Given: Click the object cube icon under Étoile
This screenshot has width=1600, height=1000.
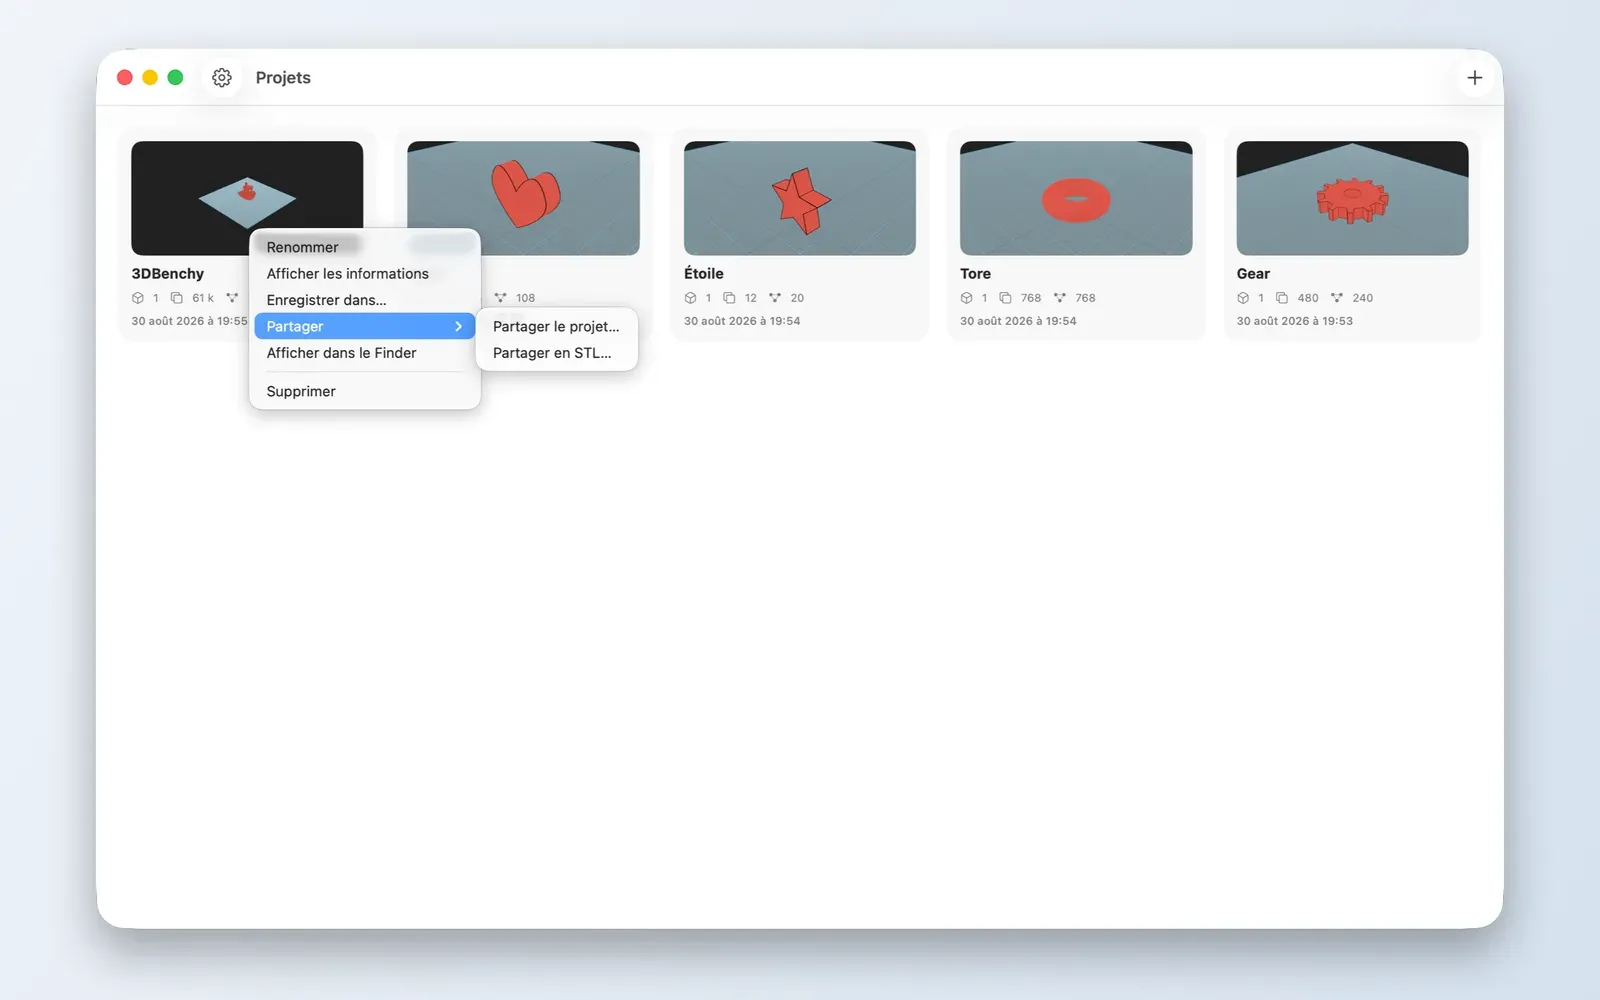Looking at the screenshot, I should click(x=690, y=298).
